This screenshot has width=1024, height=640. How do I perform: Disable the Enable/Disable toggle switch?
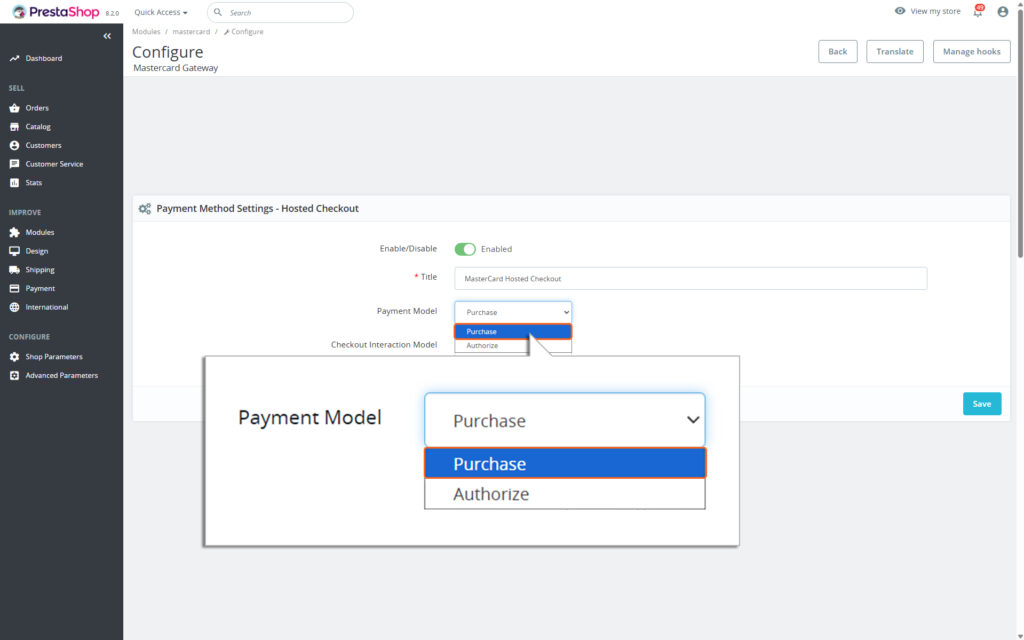(465, 248)
